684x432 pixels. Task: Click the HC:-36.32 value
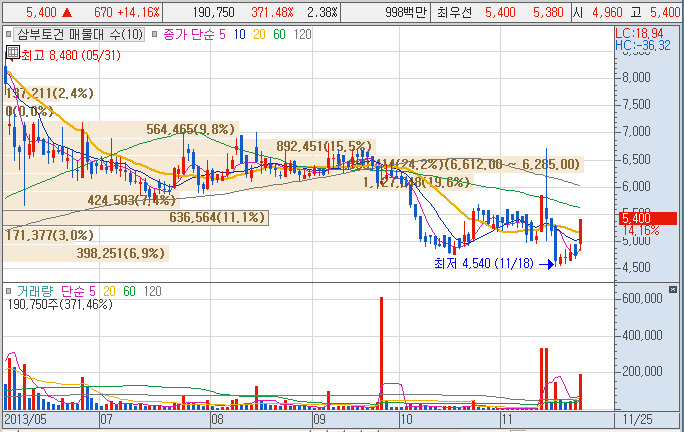click(x=643, y=45)
